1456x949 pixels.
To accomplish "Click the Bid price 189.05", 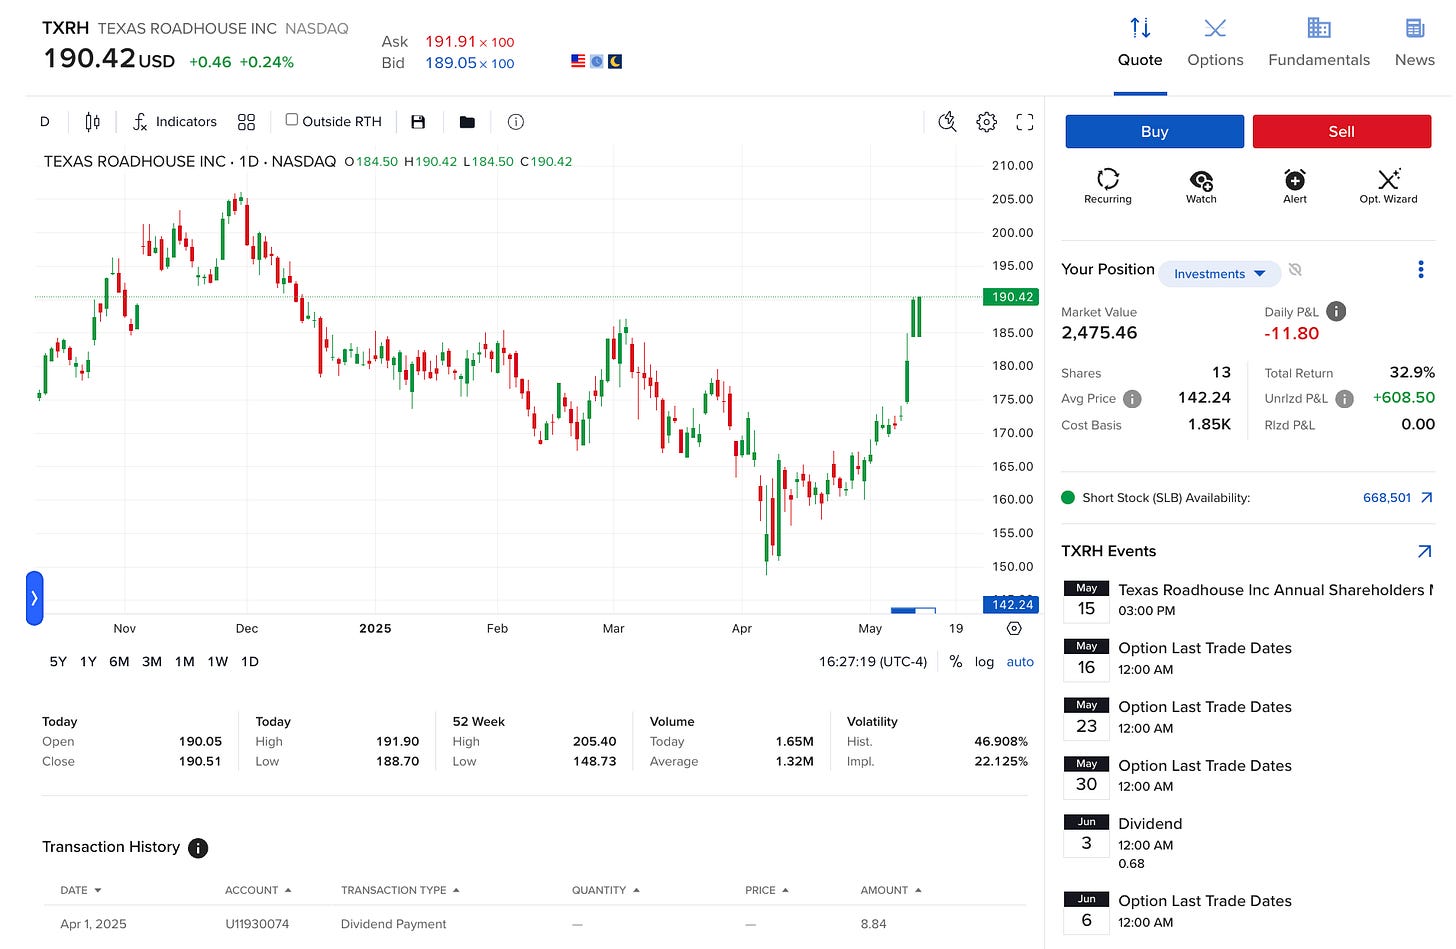I will [451, 62].
